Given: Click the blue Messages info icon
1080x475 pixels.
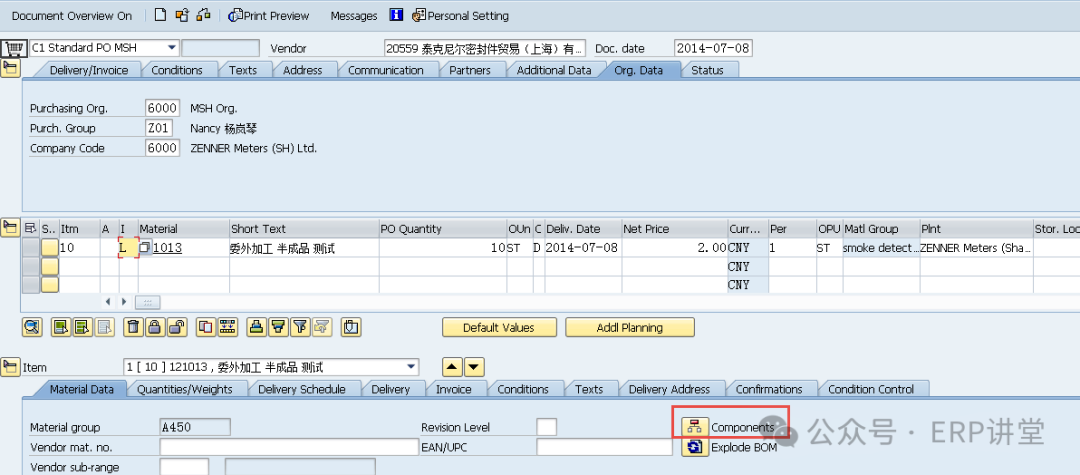Looking at the screenshot, I should click(x=395, y=15).
